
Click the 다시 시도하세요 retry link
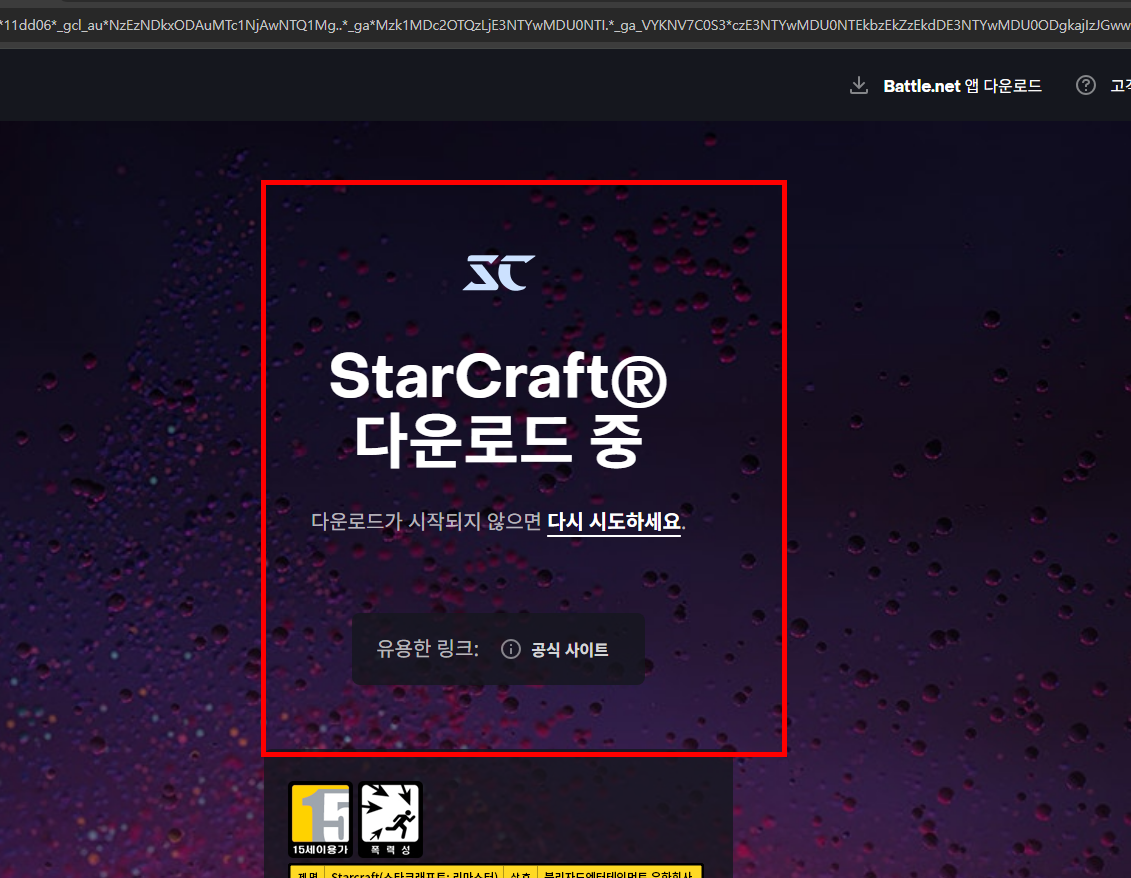tap(613, 521)
